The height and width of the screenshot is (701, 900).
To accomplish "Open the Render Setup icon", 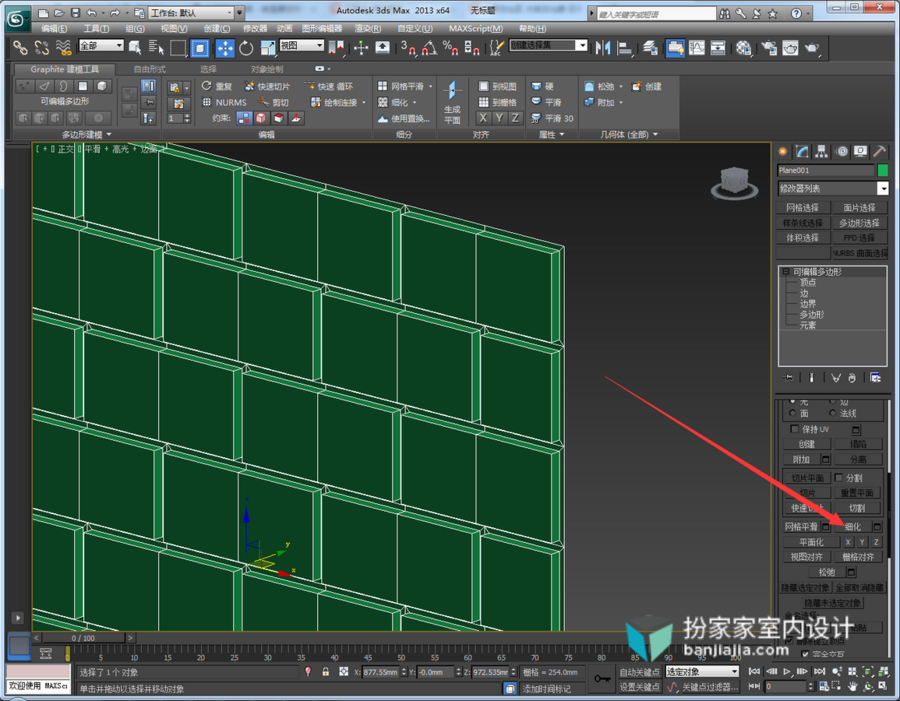I will pyautogui.click(x=769, y=48).
